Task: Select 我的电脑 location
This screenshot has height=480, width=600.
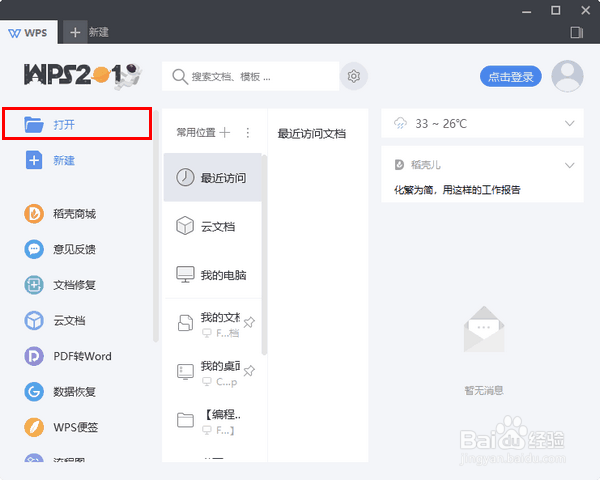Action: pos(212,274)
